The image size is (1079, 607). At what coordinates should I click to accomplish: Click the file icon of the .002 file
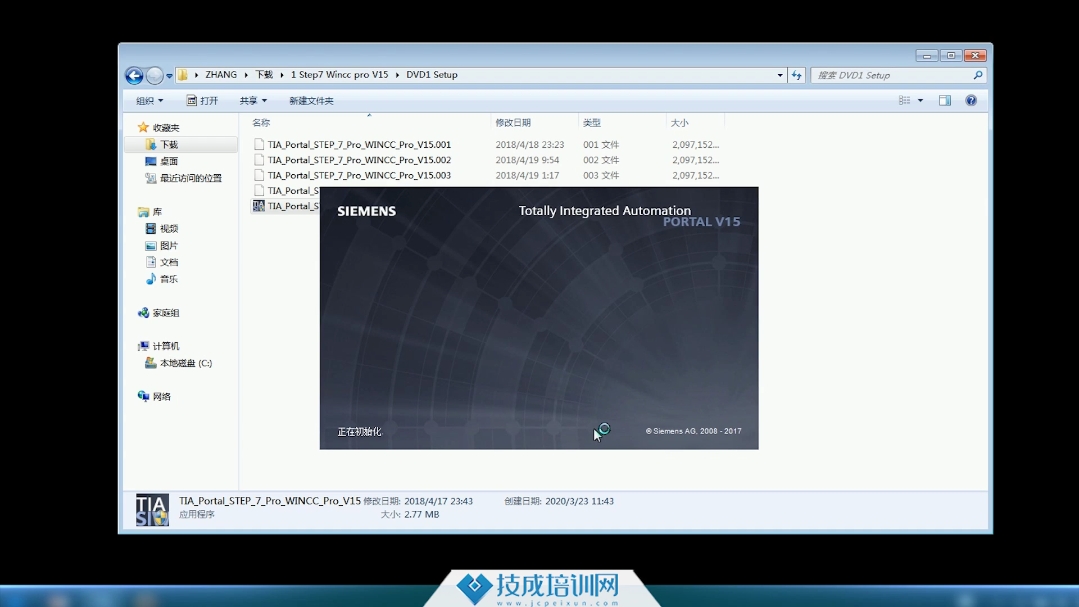[259, 160]
